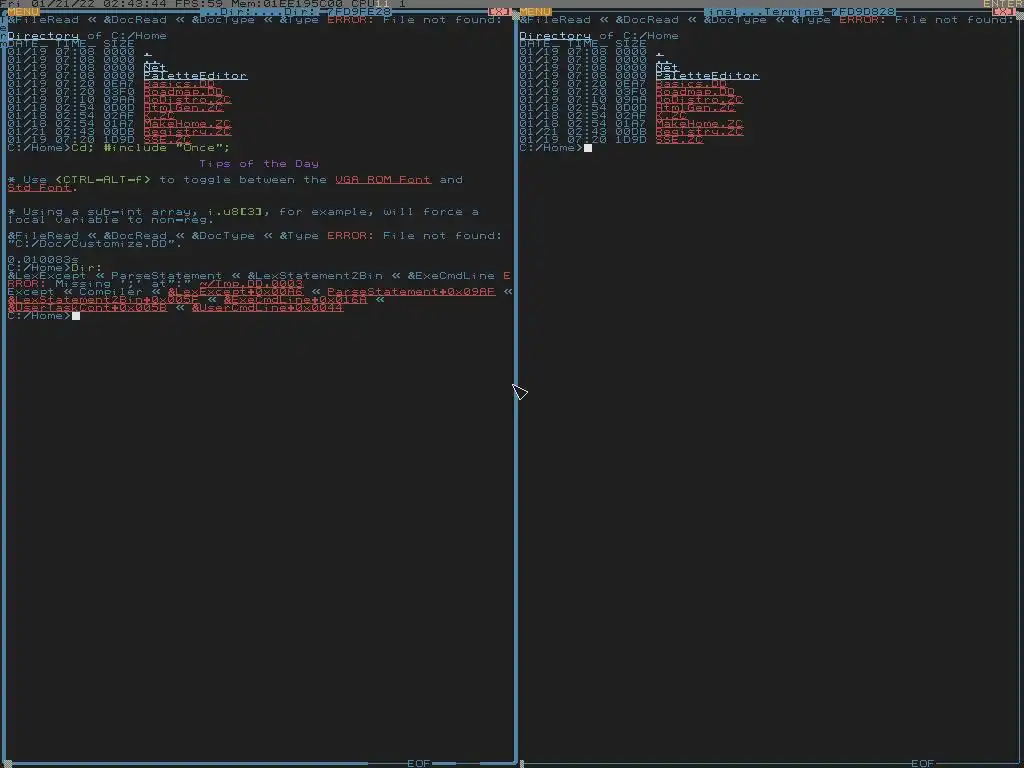The width and height of the screenshot is (1024, 768).
Task: Click the 'Directory' heading link in left window
Action: tap(43, 36)
